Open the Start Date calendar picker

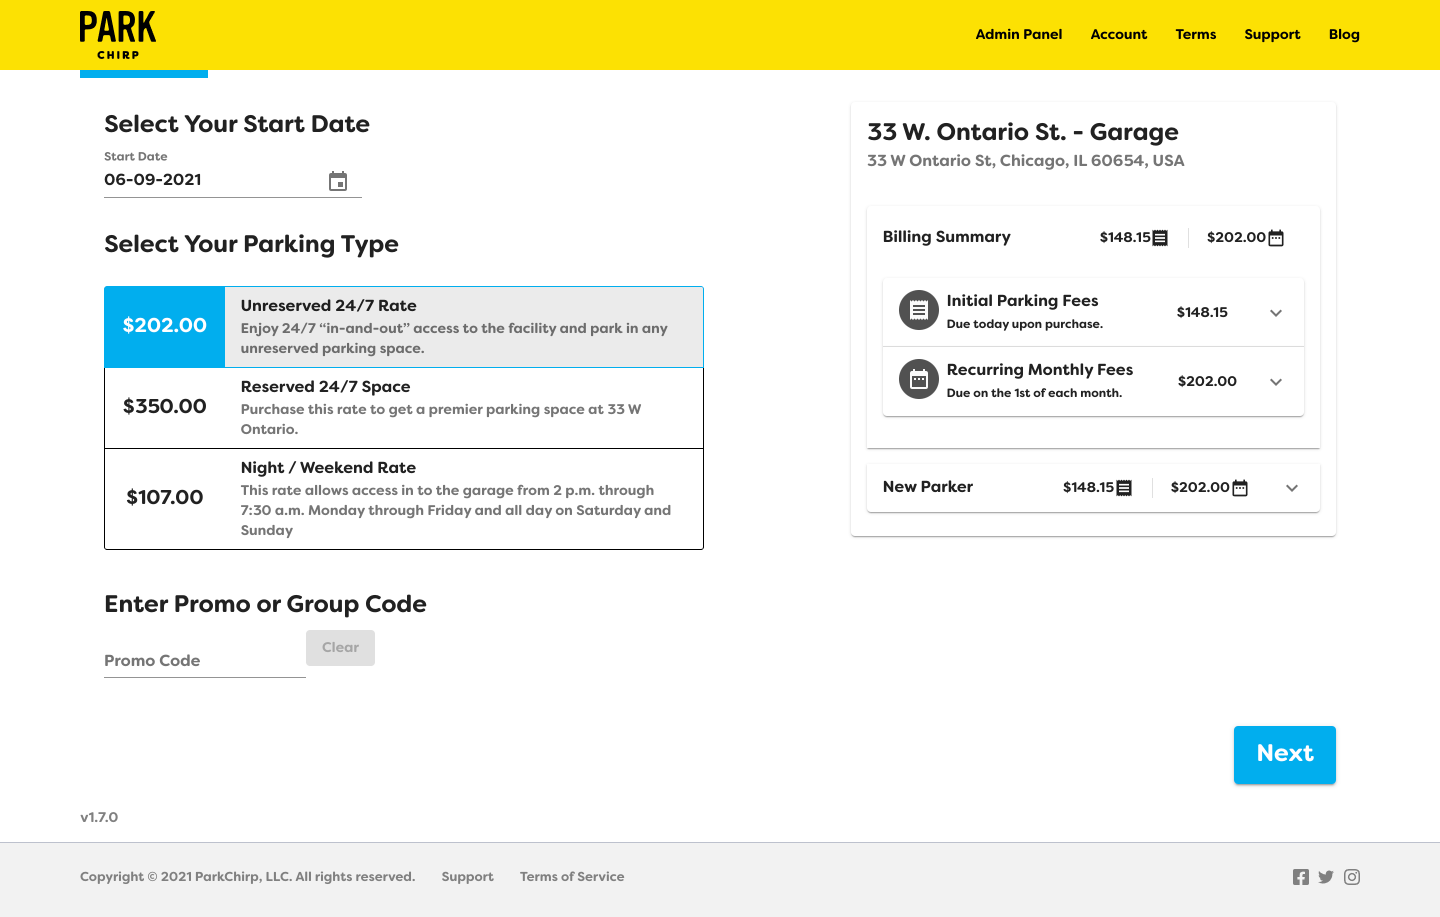338,181
